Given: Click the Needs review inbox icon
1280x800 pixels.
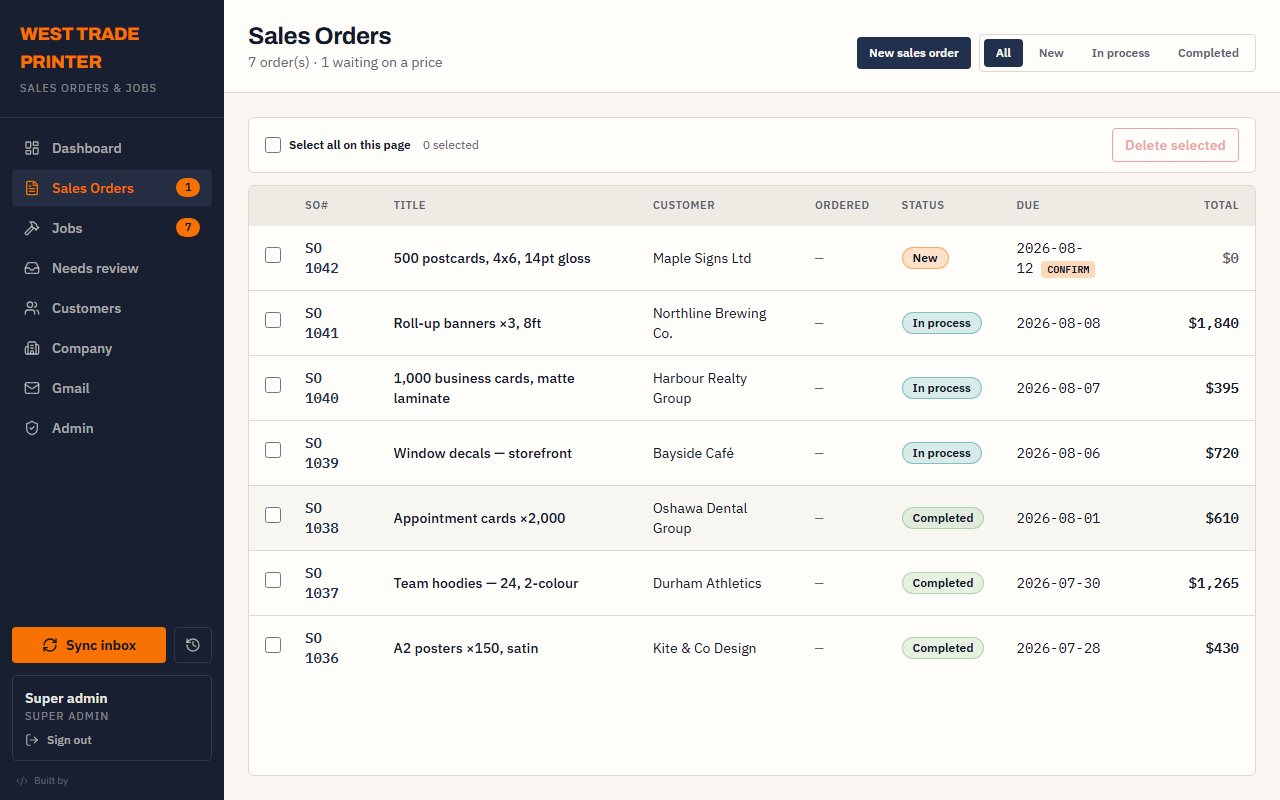Looking at the screenshot, I should tap(32, 268).
